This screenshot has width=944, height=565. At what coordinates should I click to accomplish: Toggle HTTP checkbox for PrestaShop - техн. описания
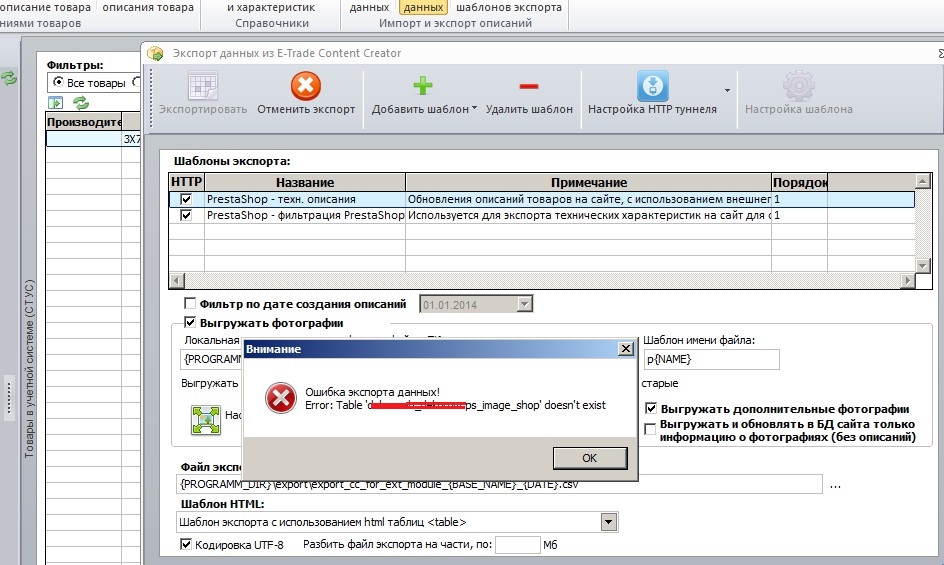coord(186,199)
